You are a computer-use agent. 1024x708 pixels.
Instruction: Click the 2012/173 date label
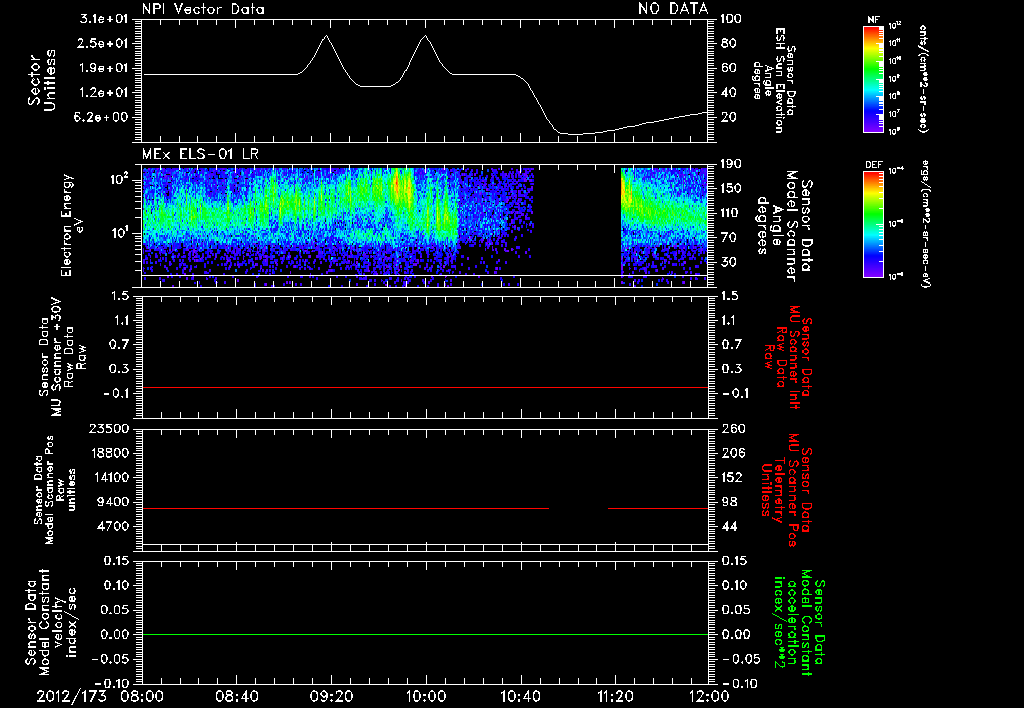pos(72,695)
